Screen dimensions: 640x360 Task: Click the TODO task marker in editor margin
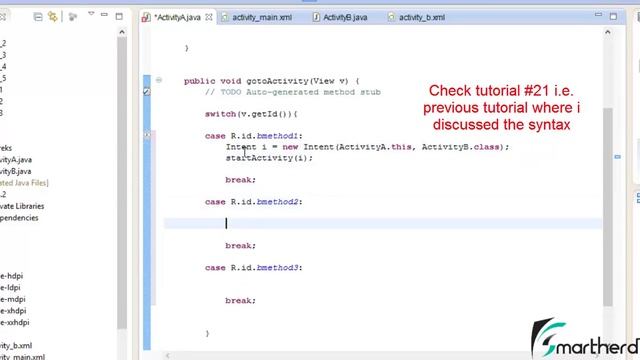(147, 92)
